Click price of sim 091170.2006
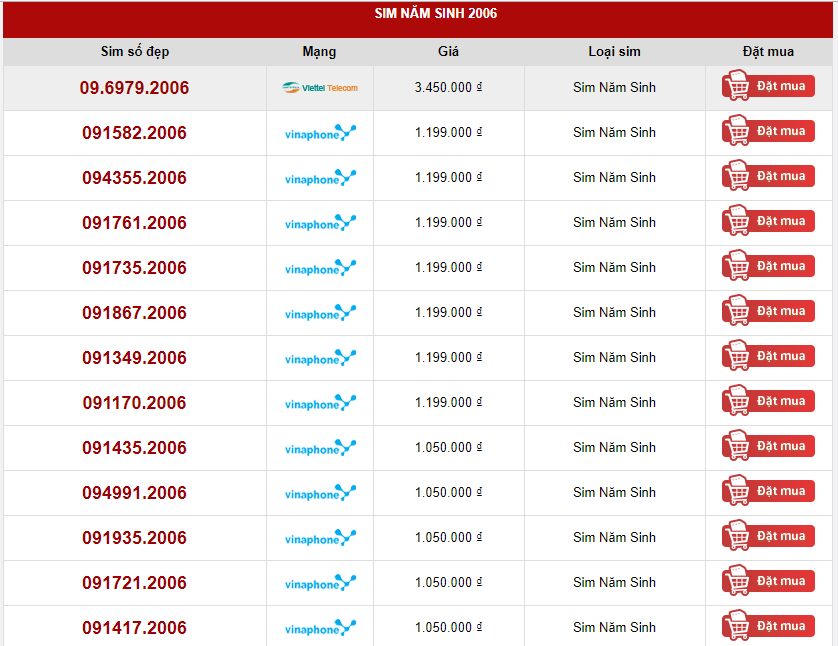The image size is (838, 646). [448, 402]
